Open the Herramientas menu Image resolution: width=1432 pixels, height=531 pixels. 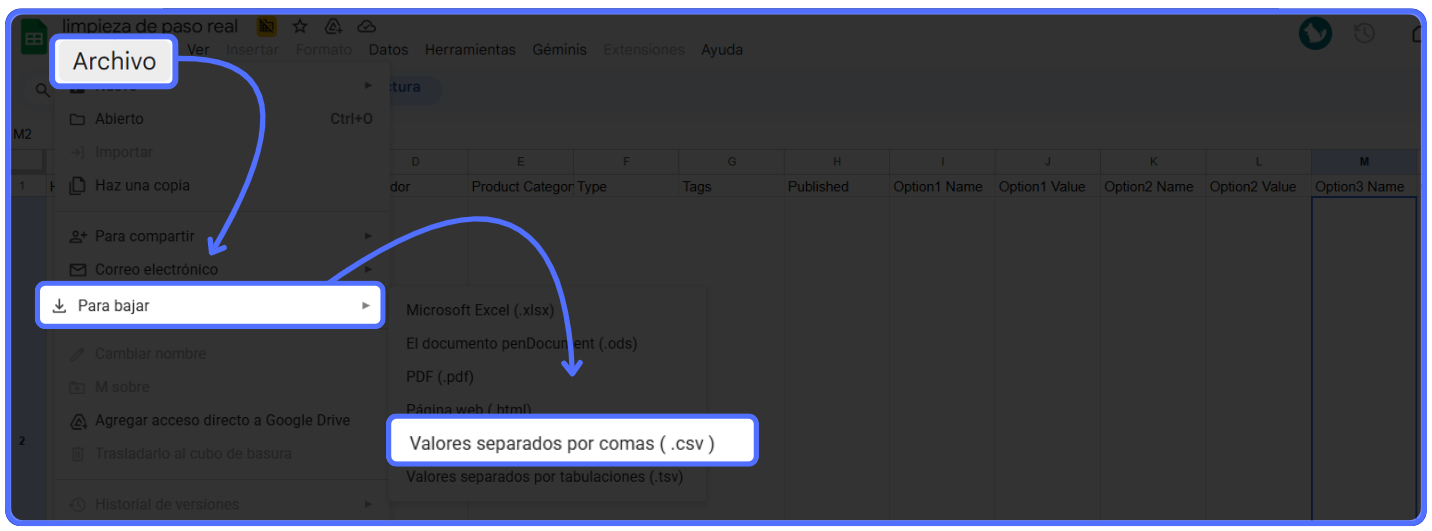click(470, 50)
